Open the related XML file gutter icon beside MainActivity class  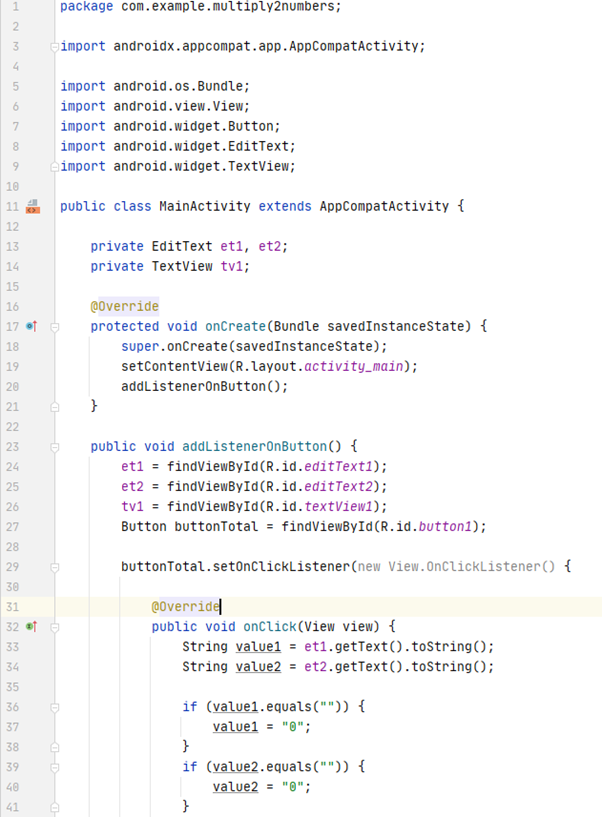tap(33, 206)
